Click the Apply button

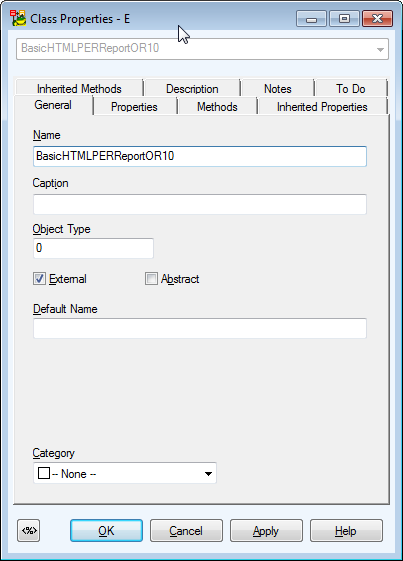point(266,531)
